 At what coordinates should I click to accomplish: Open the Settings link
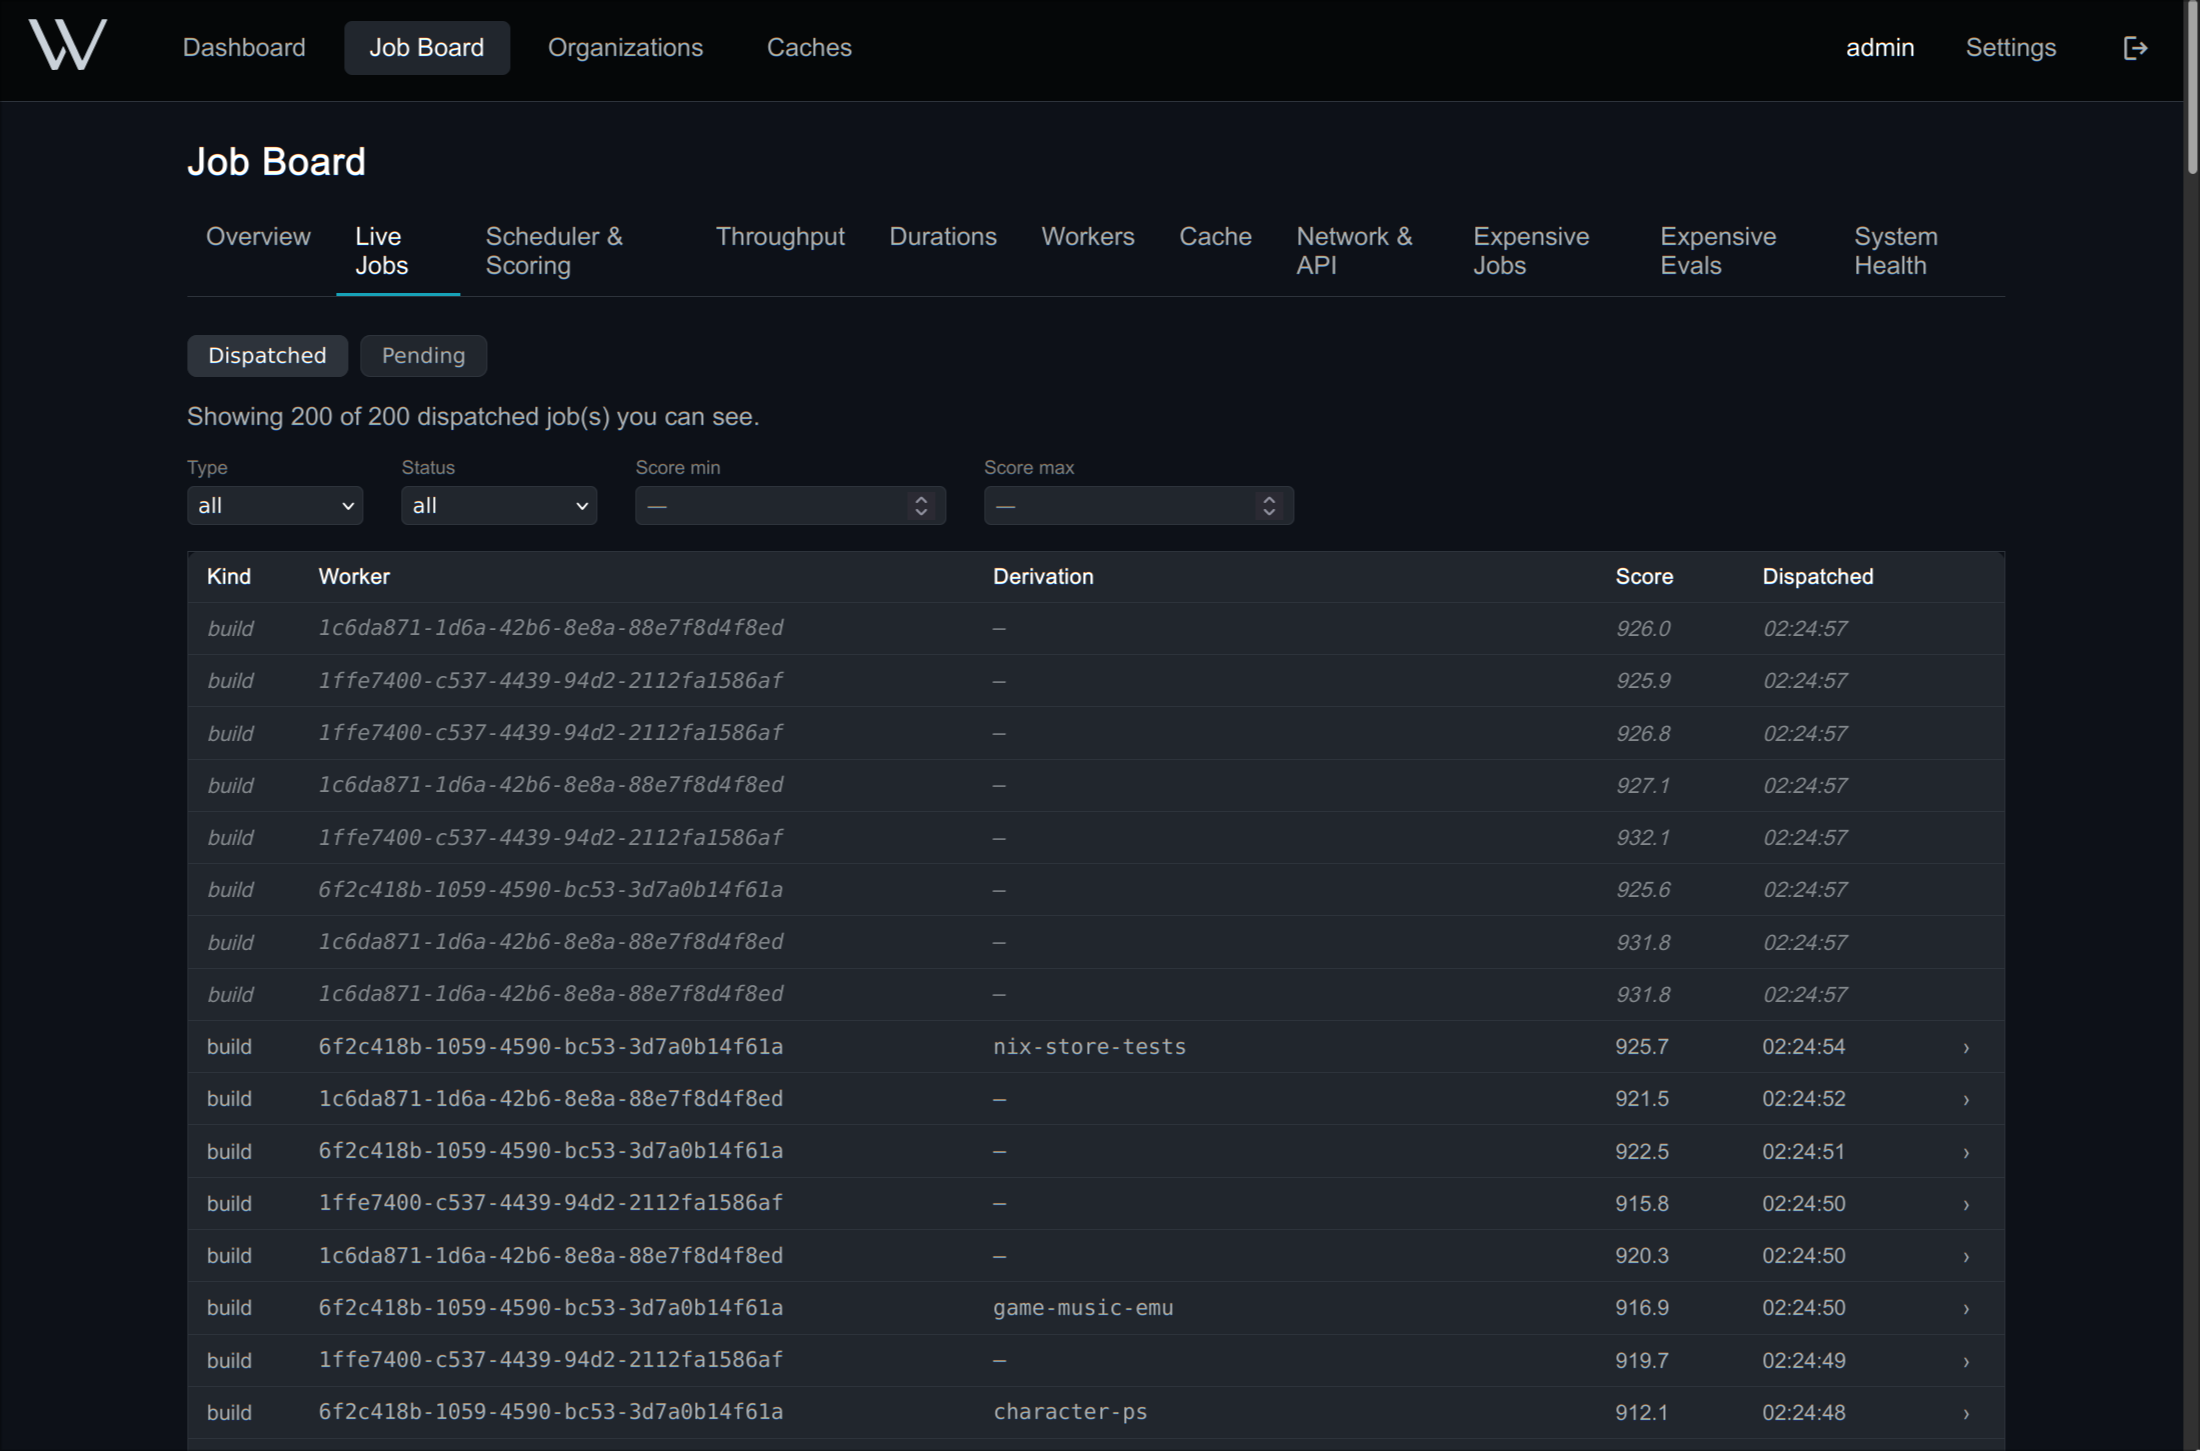(2011, 48)
